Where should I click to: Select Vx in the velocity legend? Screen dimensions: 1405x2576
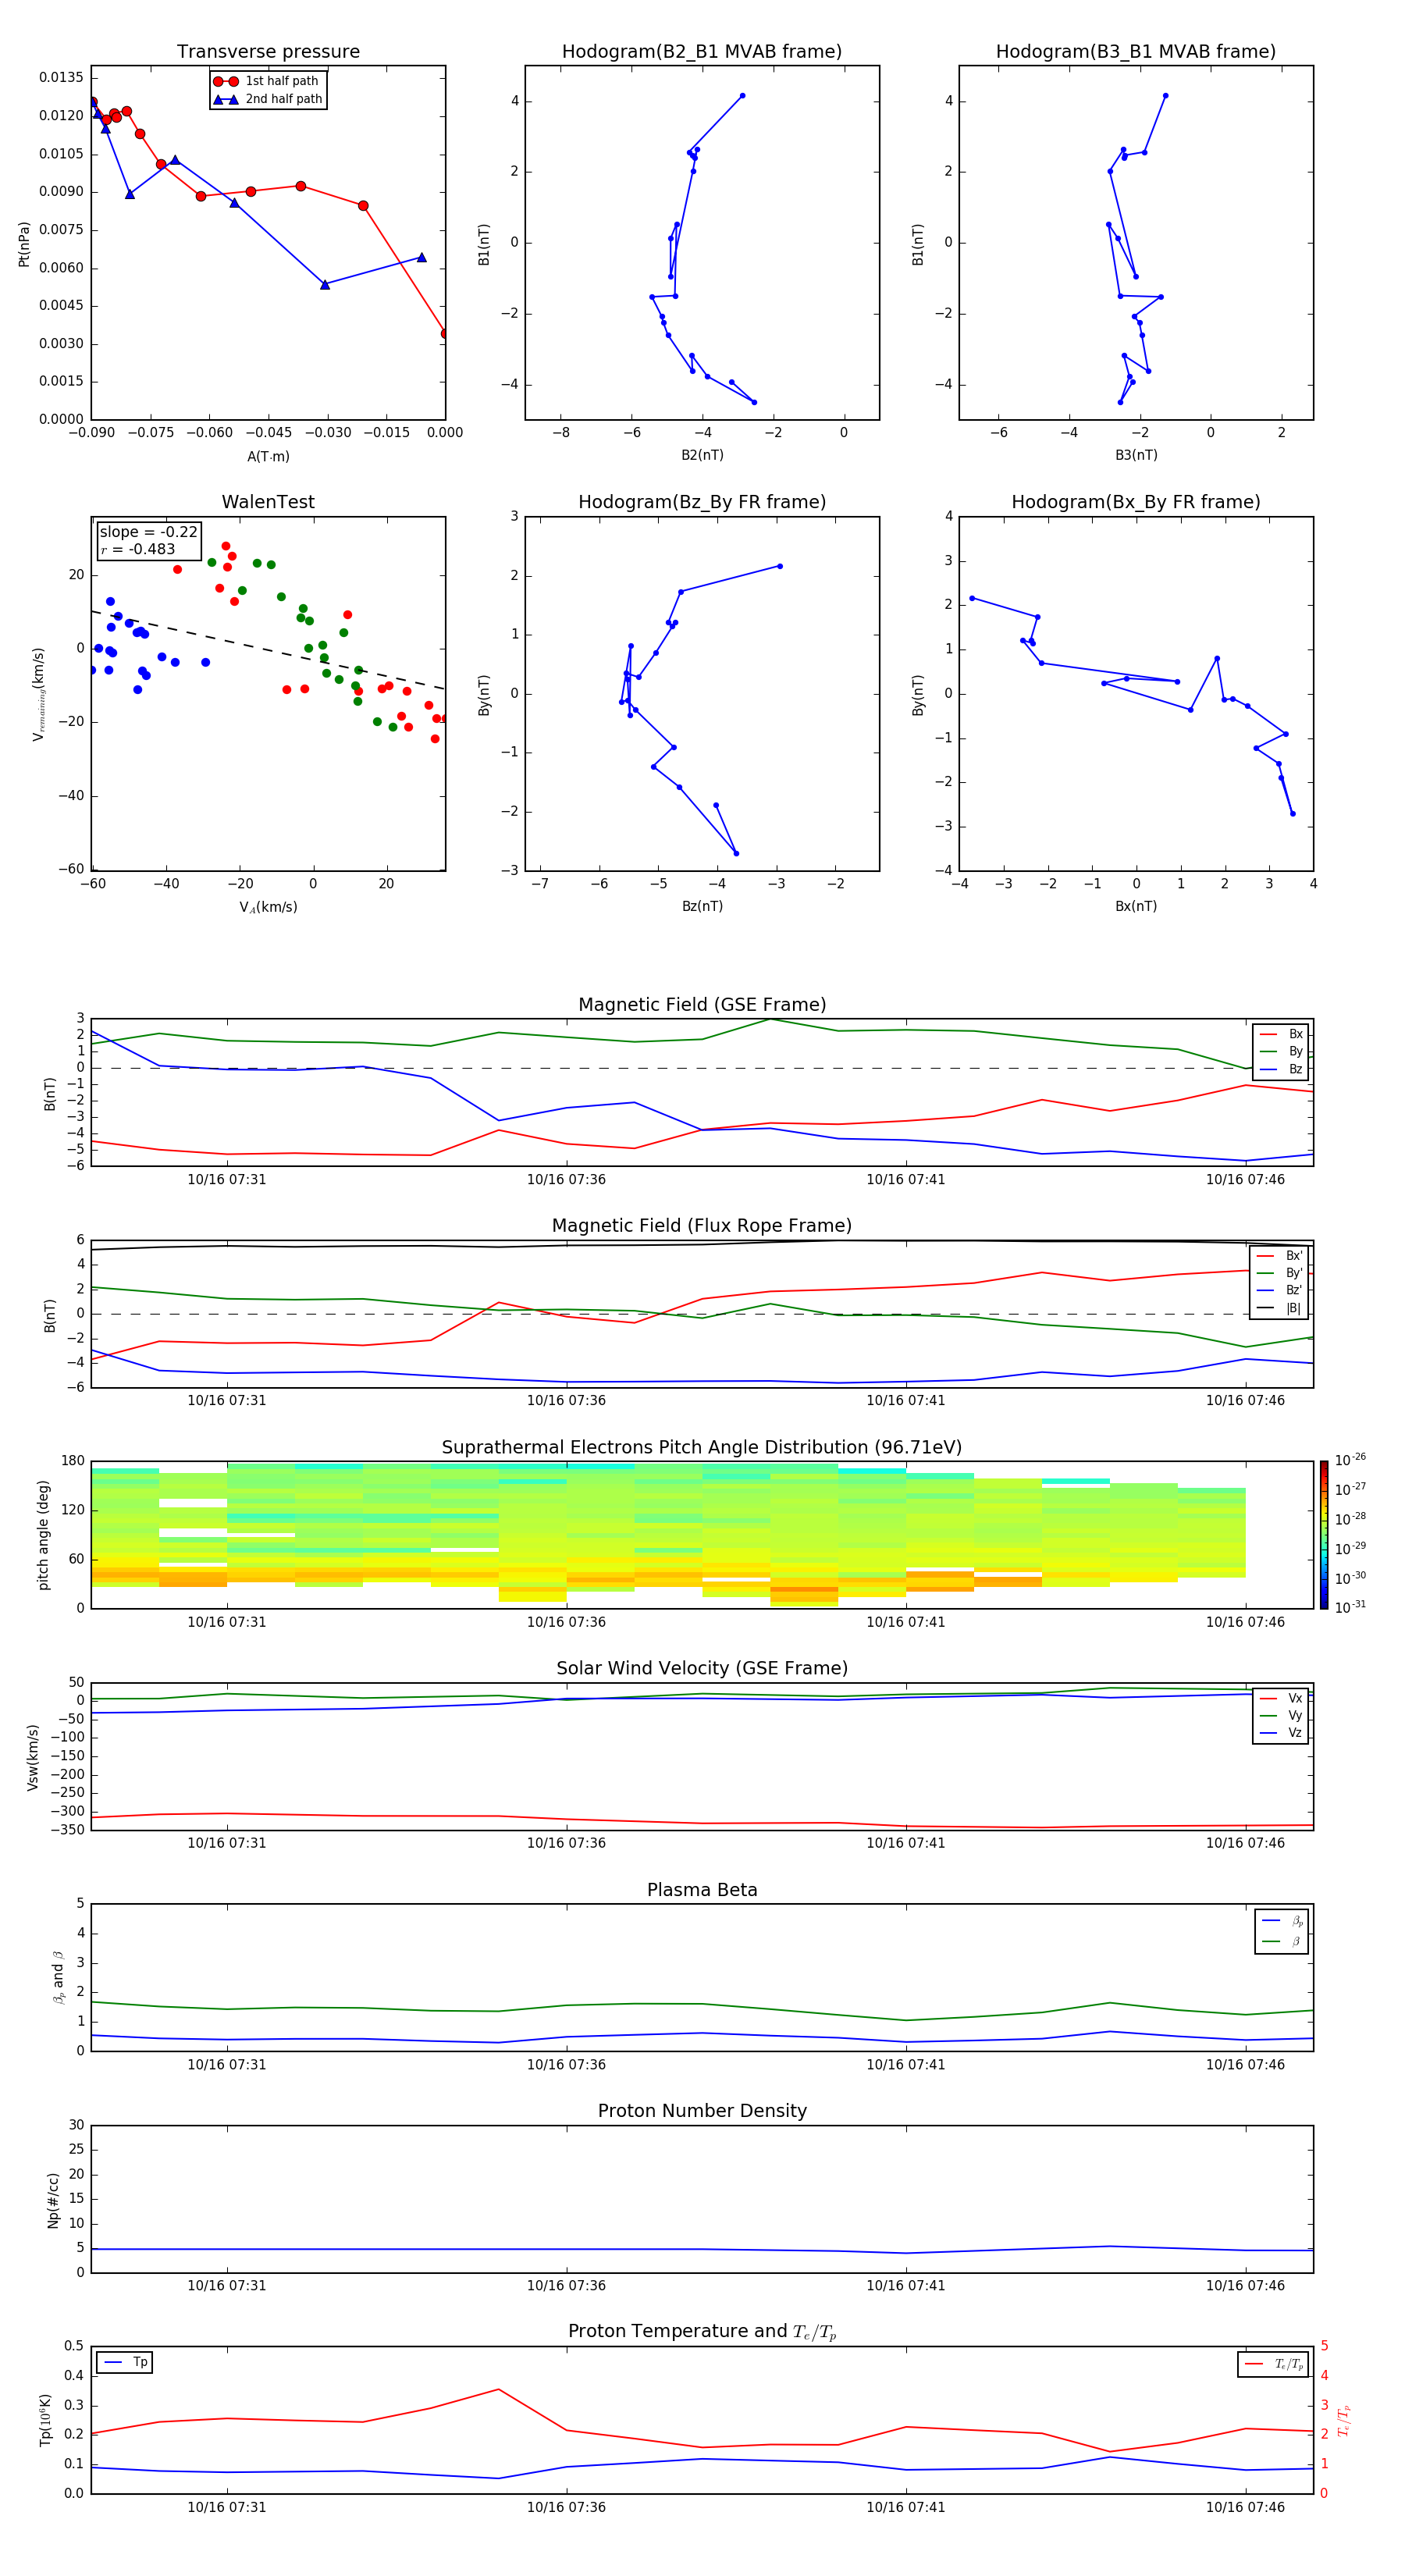point(1281,1698)
